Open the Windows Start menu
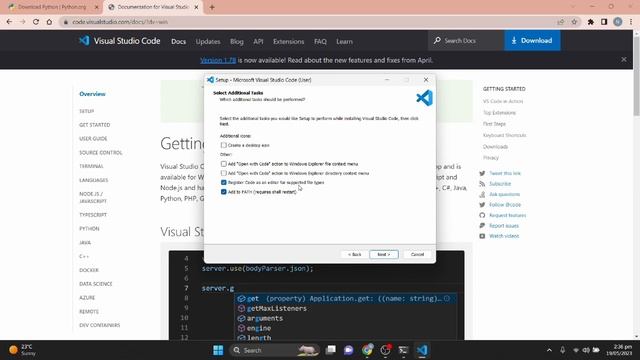 218,350
